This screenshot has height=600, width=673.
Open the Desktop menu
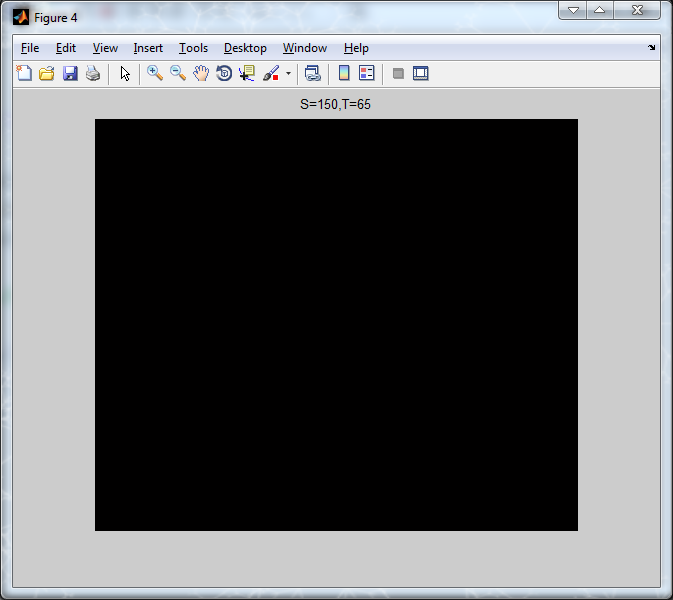pos(245,48)
